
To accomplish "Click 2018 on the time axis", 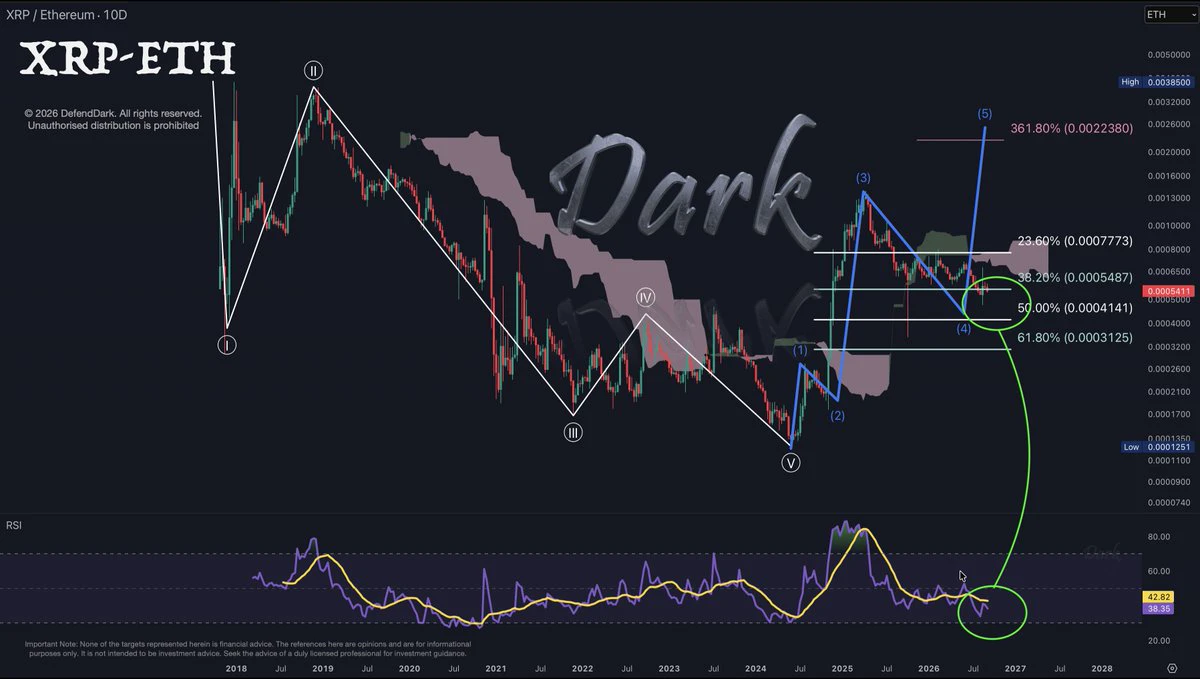I will click(236, 667).
